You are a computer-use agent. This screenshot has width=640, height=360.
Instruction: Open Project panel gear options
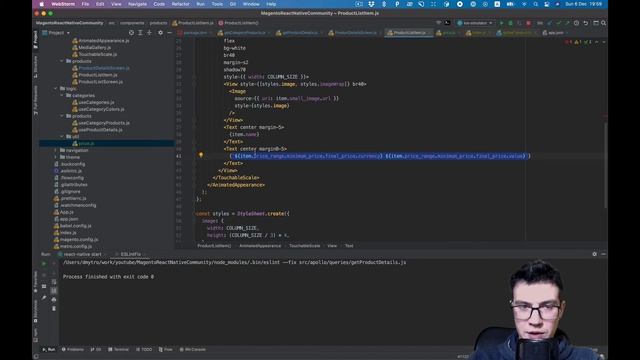160,33
